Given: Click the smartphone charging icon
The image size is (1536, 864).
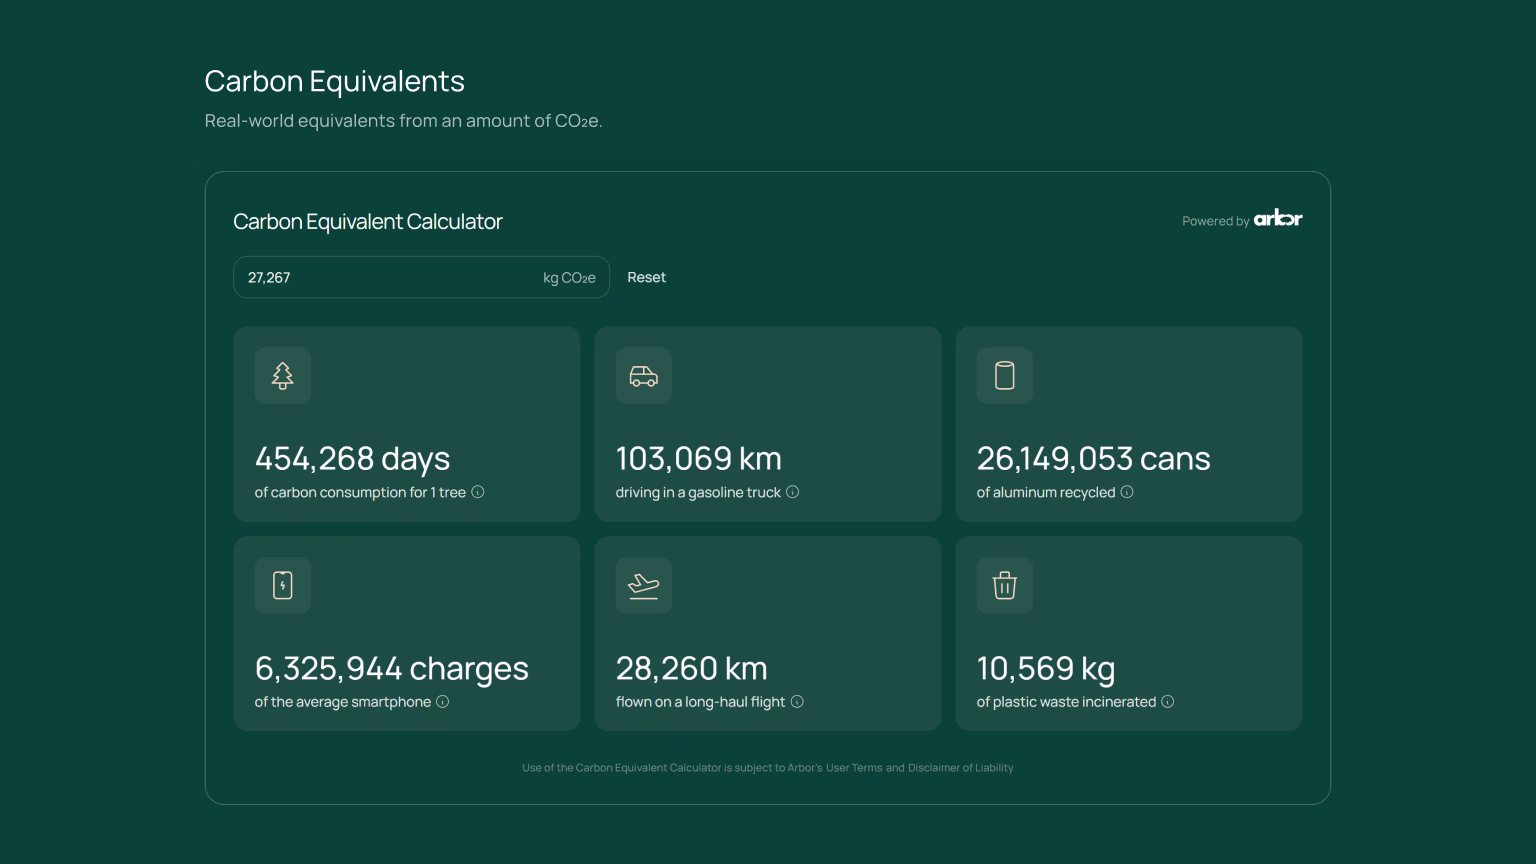Looking at the screenshot, I should click(283, 585).
